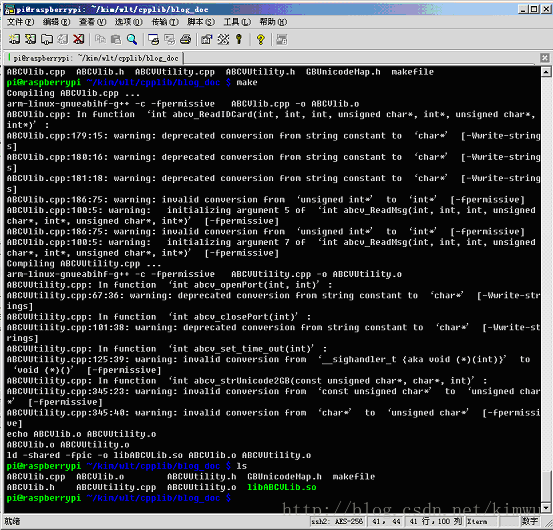Click the GBUnicodeMap.h in the top listing
Viewport: 553px width, 530px height.
(x=343, y=72)
